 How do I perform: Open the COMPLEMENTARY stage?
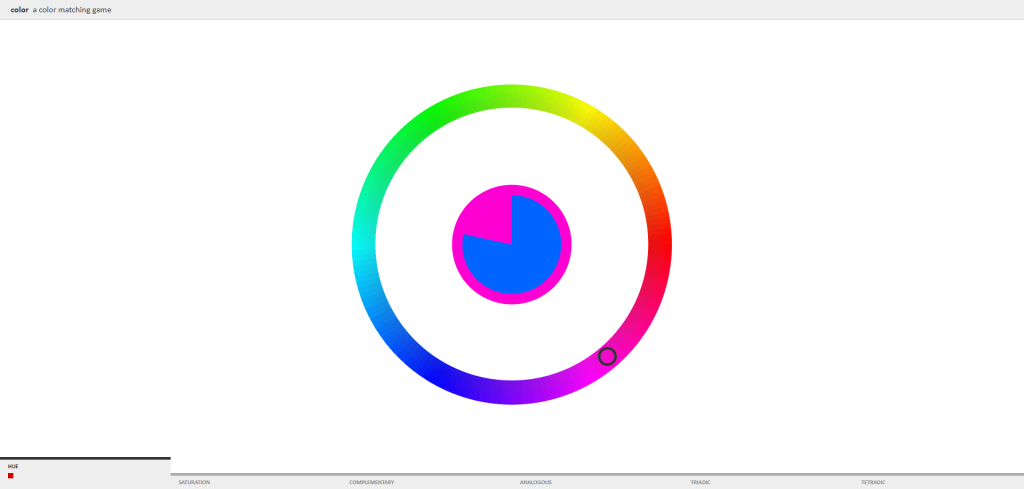coord(371,482)
